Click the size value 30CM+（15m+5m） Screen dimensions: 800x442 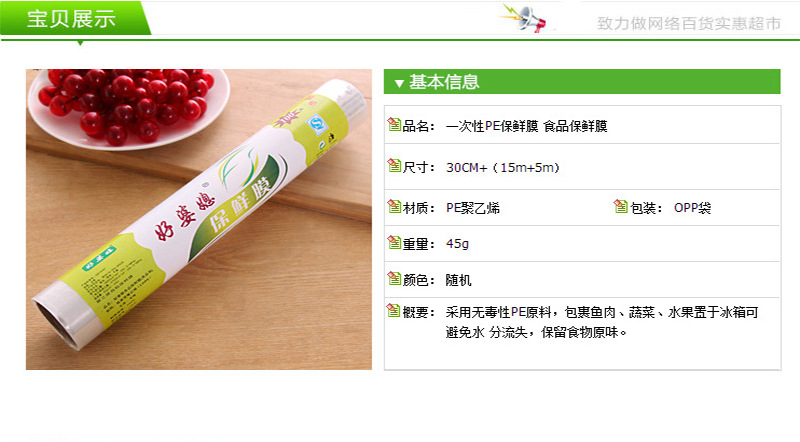coord(503,167)
